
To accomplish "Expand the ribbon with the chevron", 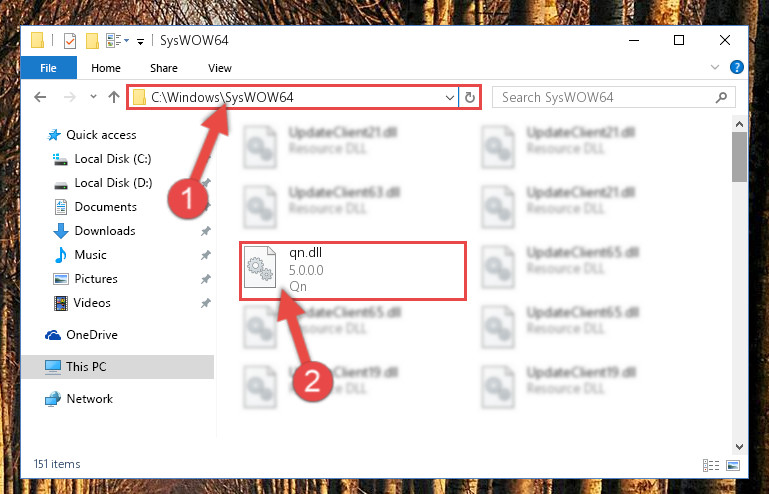I will coord(715,67).
